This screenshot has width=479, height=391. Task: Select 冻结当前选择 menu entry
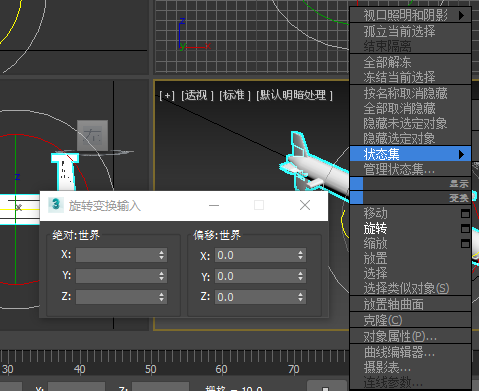410,77
